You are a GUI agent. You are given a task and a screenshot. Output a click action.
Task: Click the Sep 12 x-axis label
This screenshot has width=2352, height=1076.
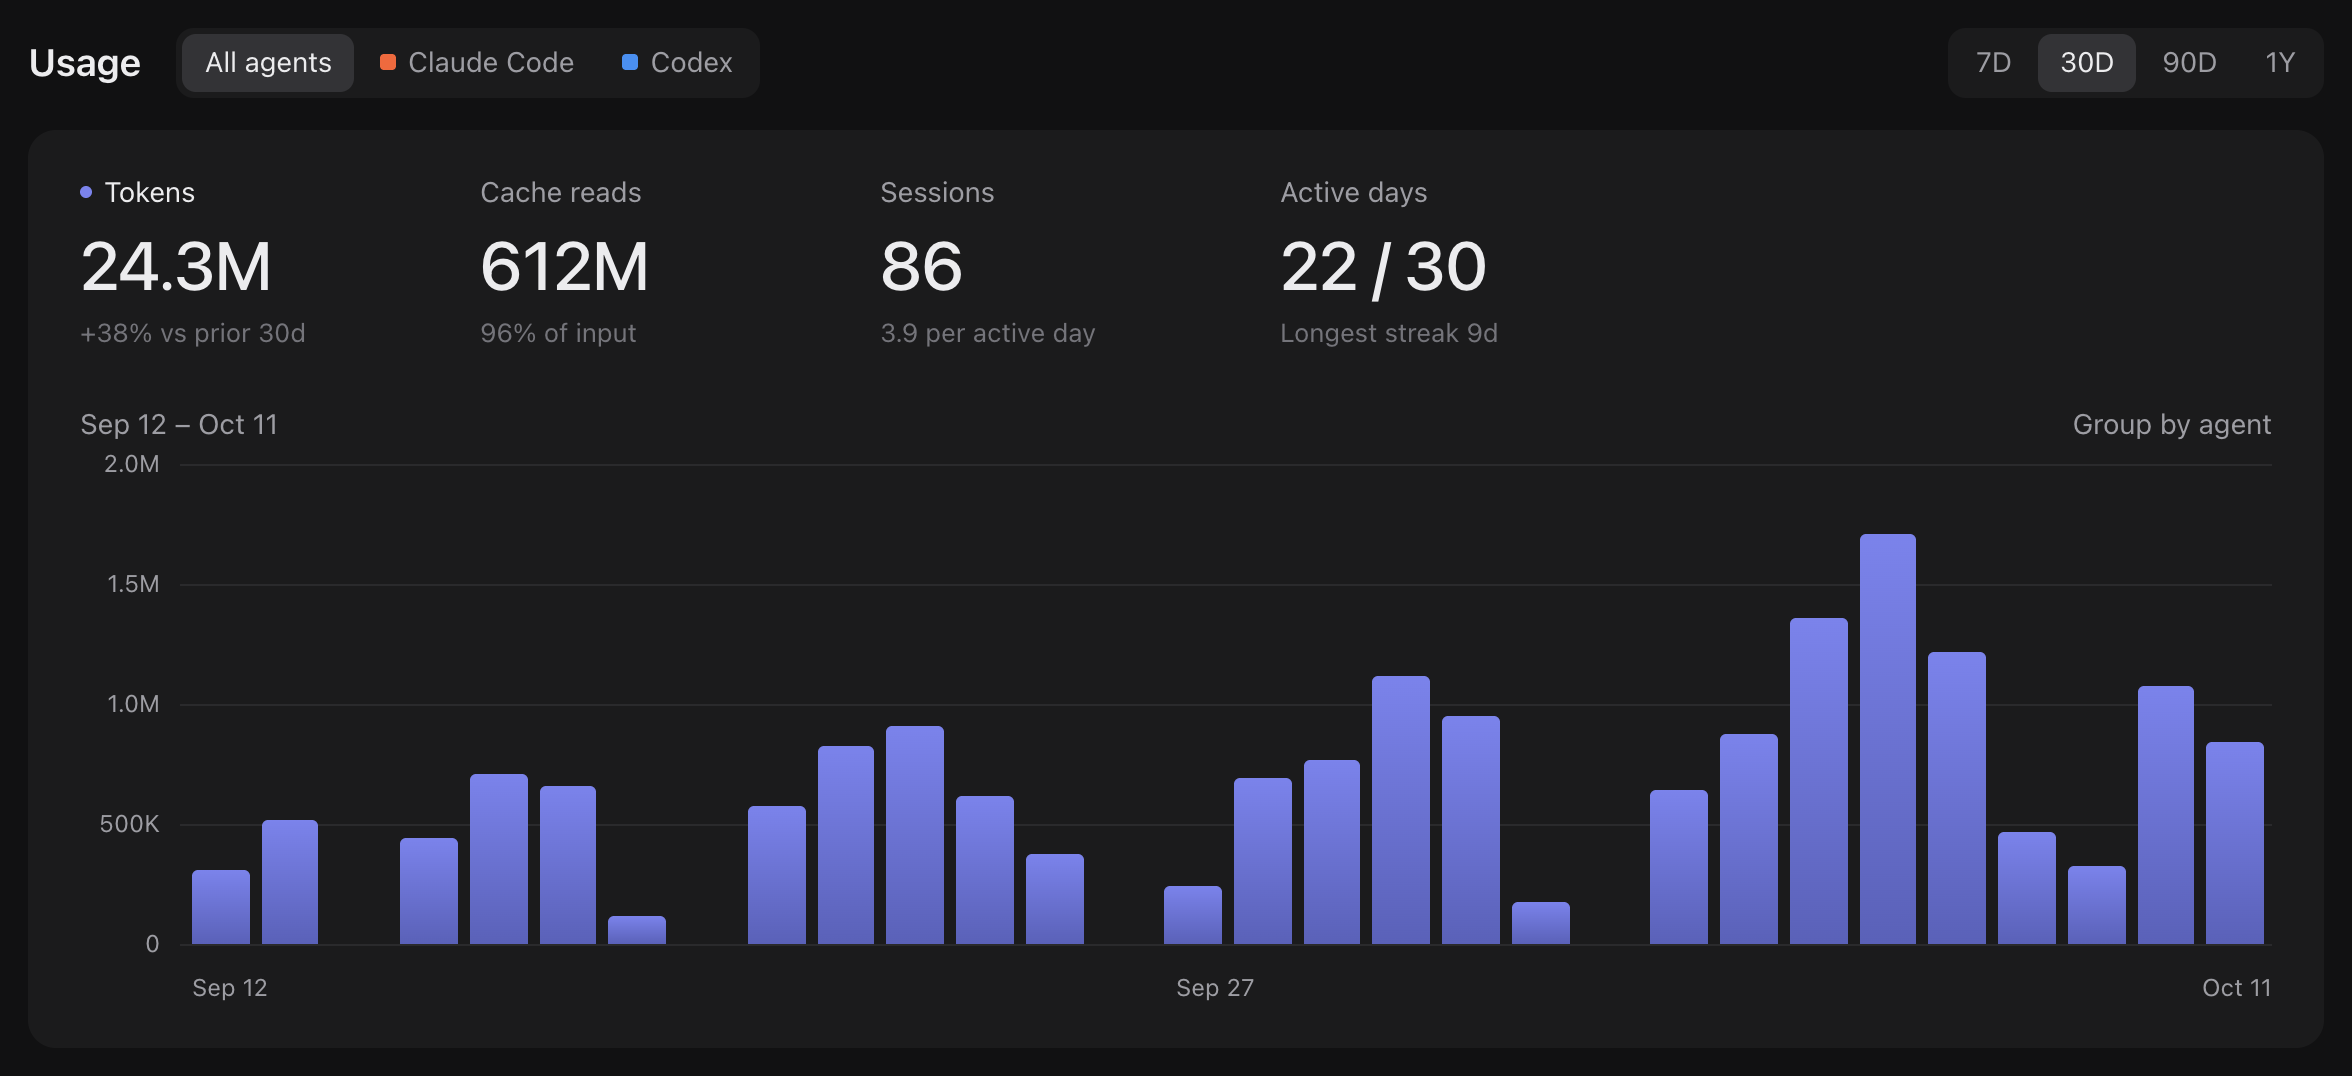[230, 988]
